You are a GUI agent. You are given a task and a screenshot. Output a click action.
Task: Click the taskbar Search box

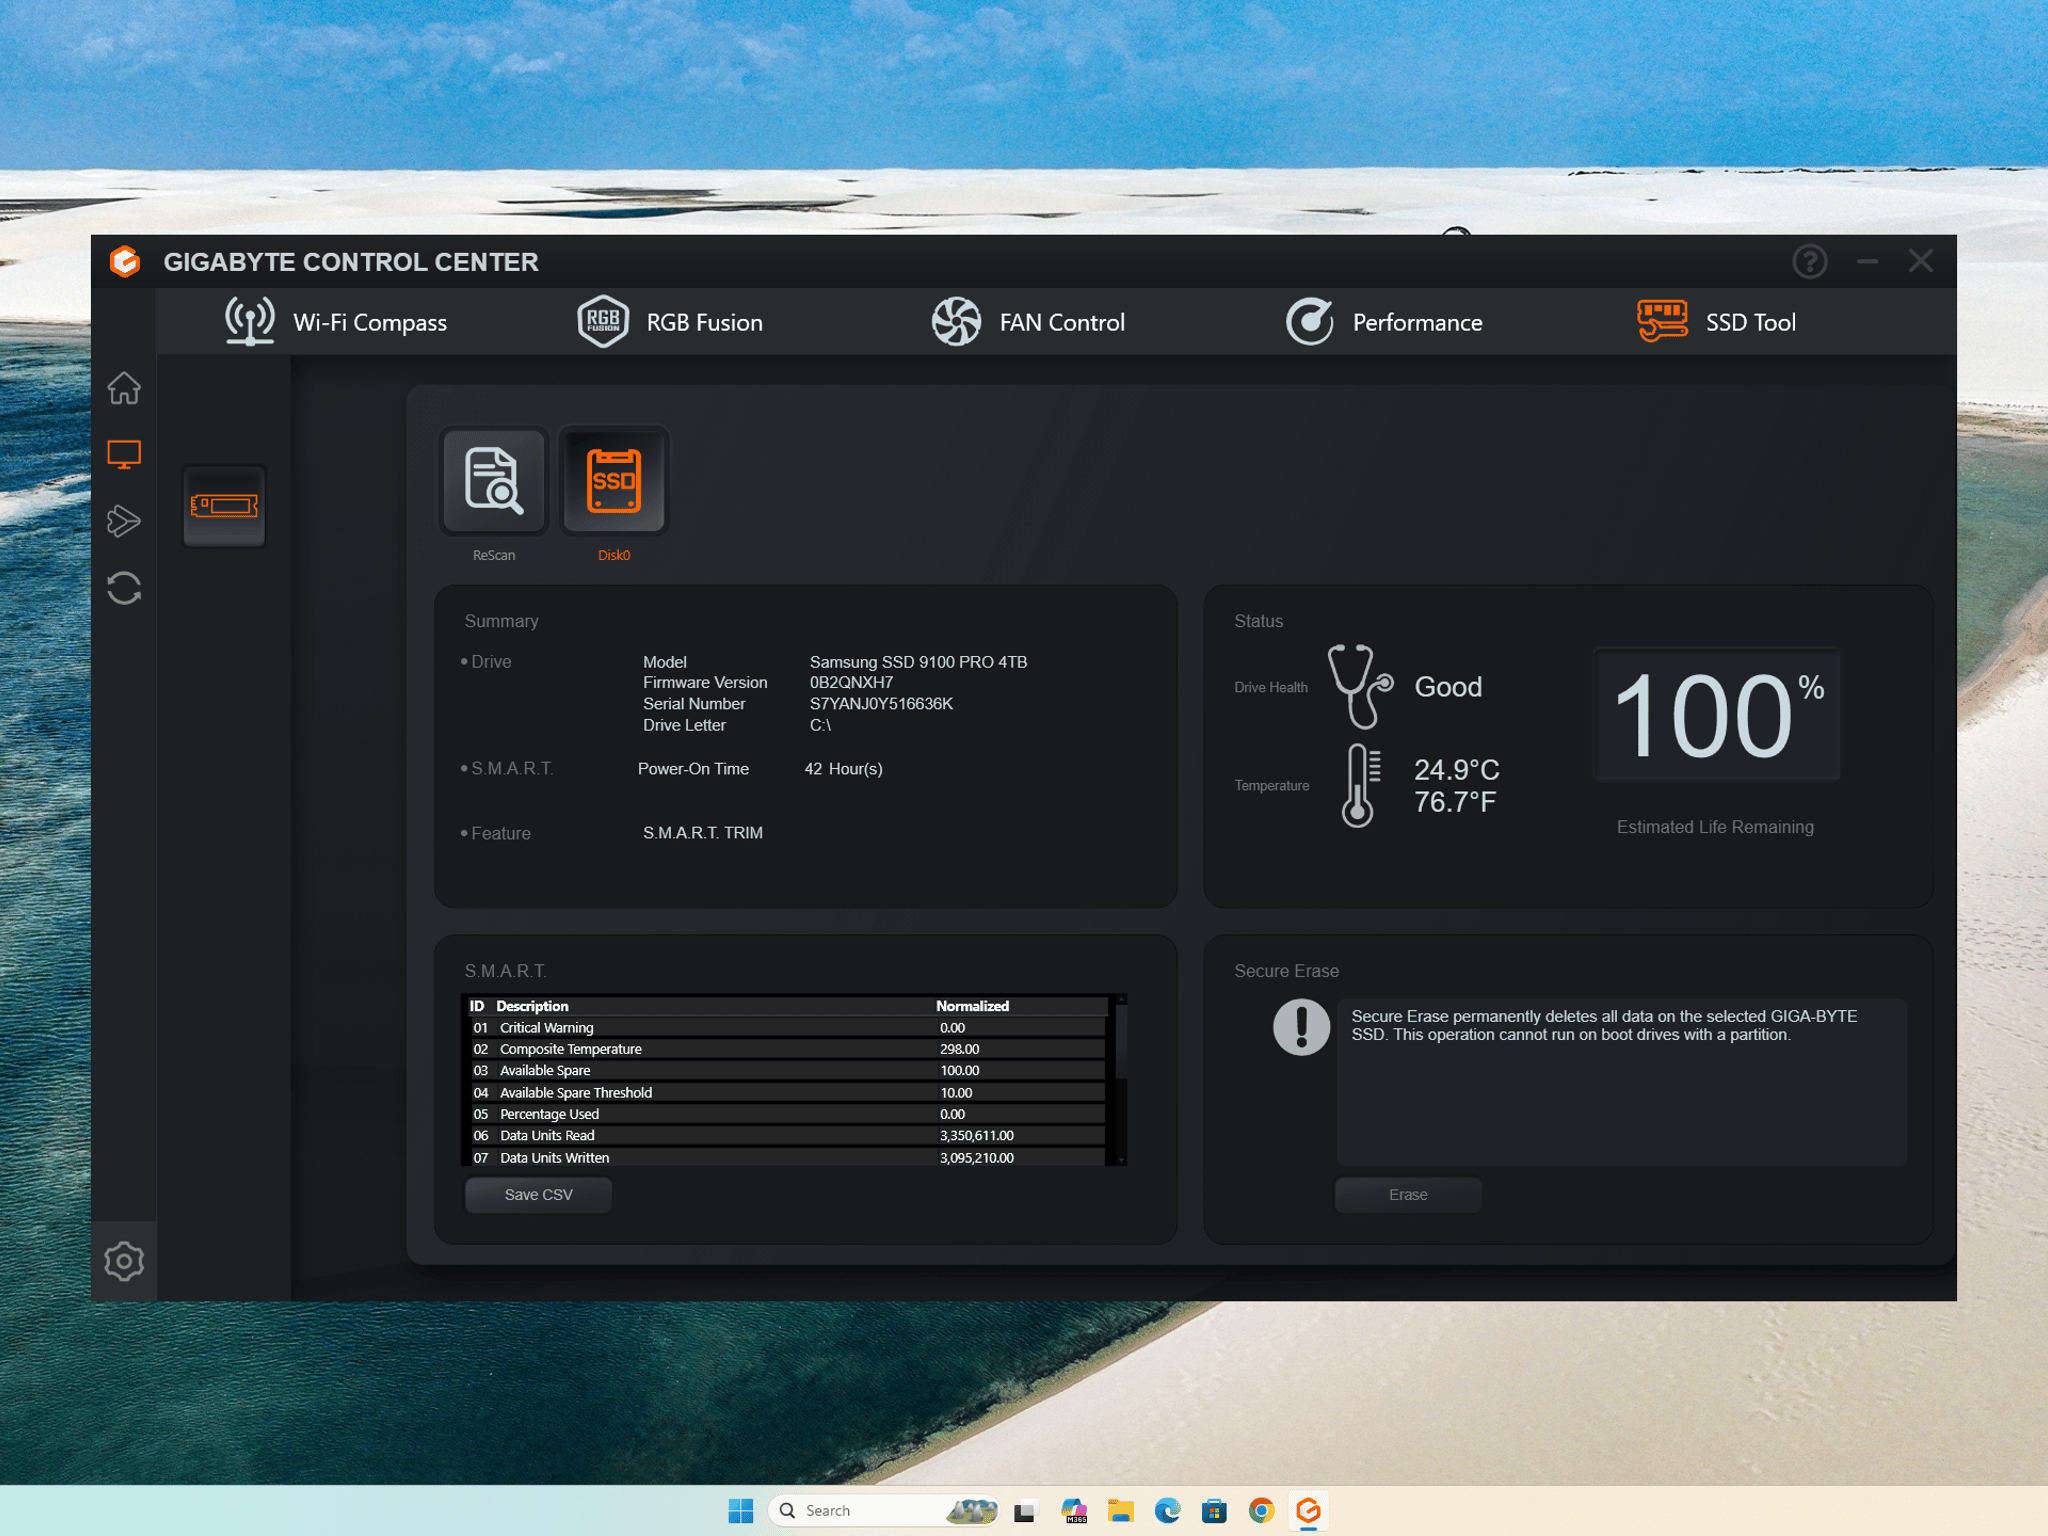point(884,1511)
